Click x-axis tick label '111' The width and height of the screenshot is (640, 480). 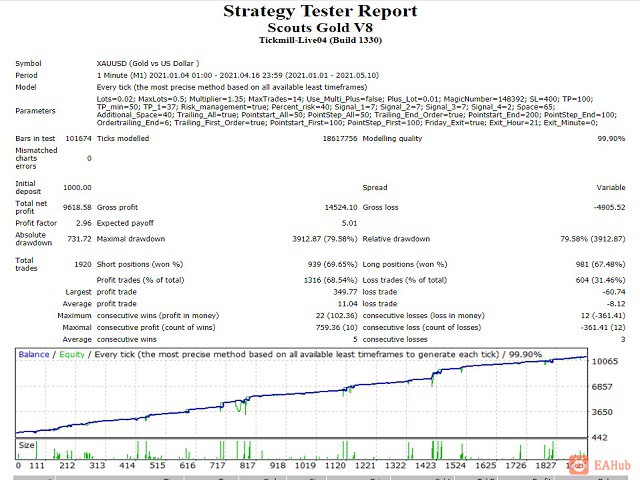pyautogui.click(x=37, y=465)
